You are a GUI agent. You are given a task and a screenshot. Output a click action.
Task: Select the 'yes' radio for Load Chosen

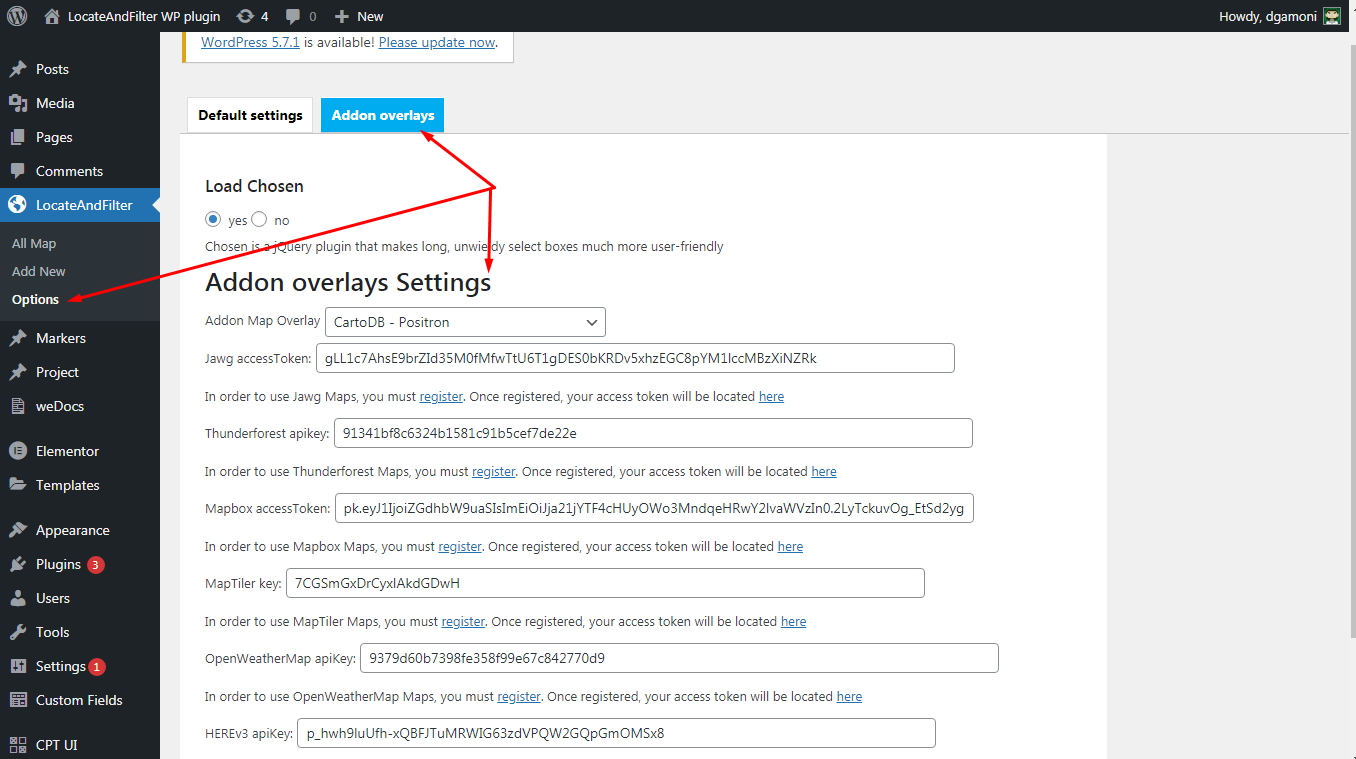tap(213, 220)
